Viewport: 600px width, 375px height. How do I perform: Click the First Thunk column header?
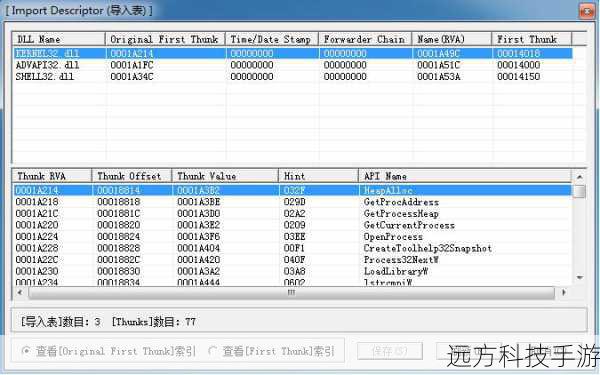(x=532, y=39)
